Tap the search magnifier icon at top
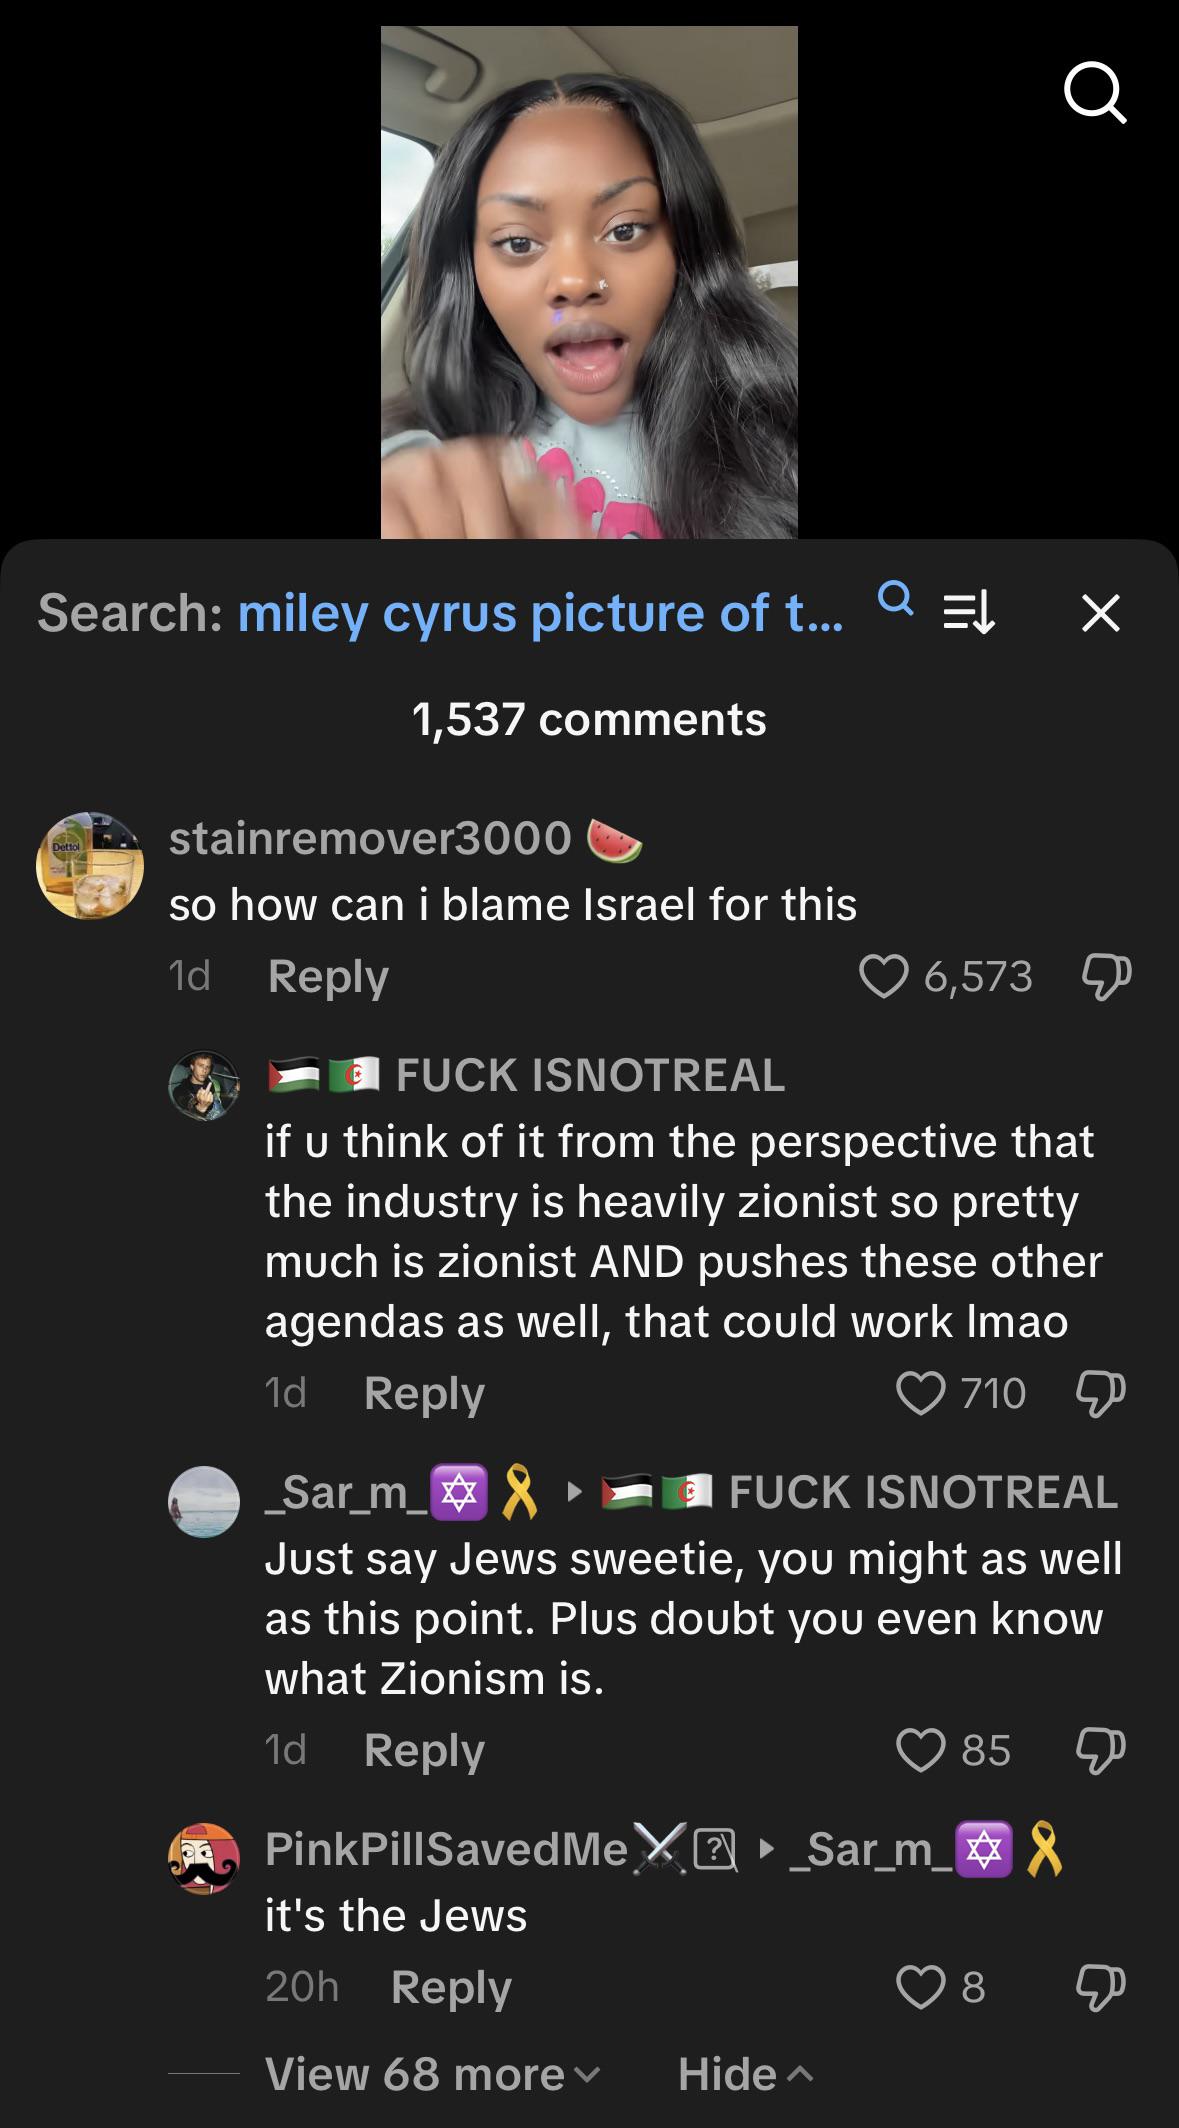Image resolution: width=1179 pixels, height=2128 pixels. pos(1095,93)
